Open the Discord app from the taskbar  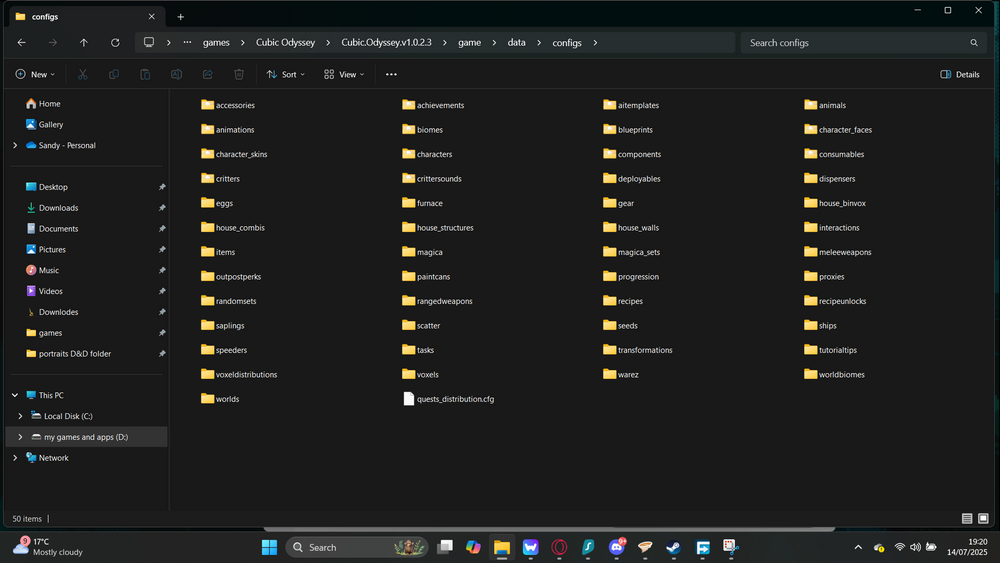click(617, 547)
